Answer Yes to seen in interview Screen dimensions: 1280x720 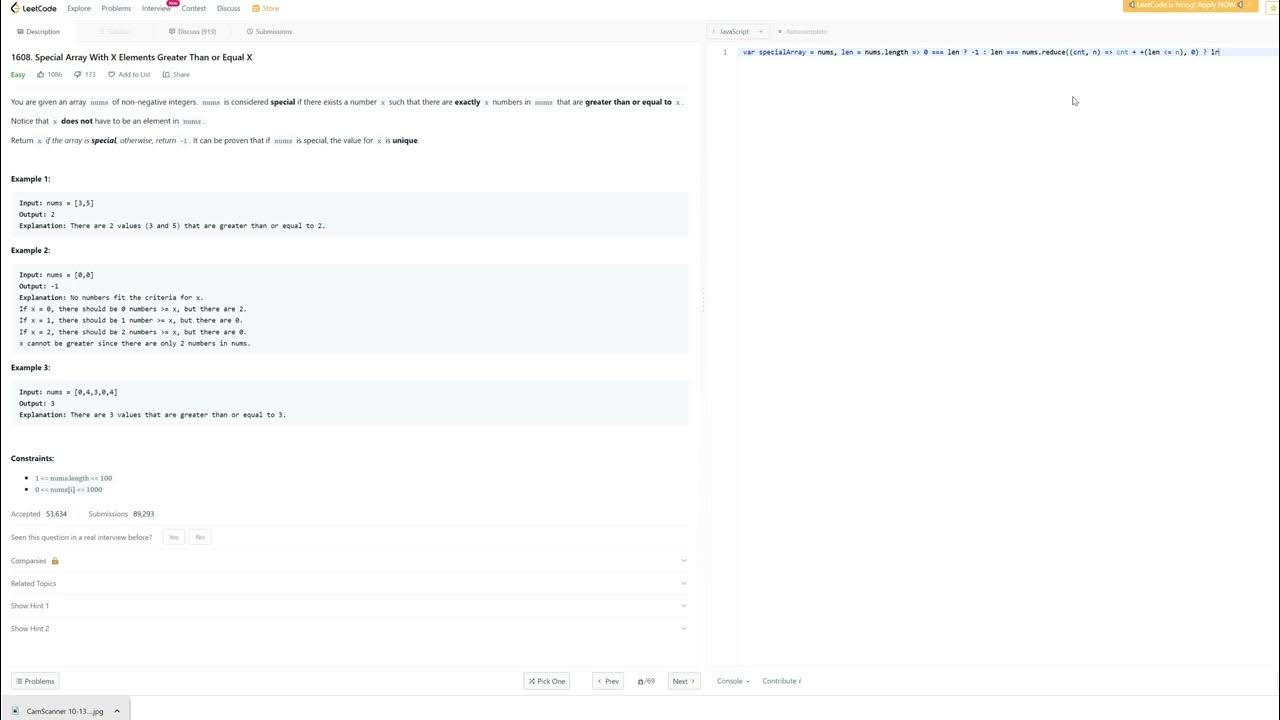[174, 537]
